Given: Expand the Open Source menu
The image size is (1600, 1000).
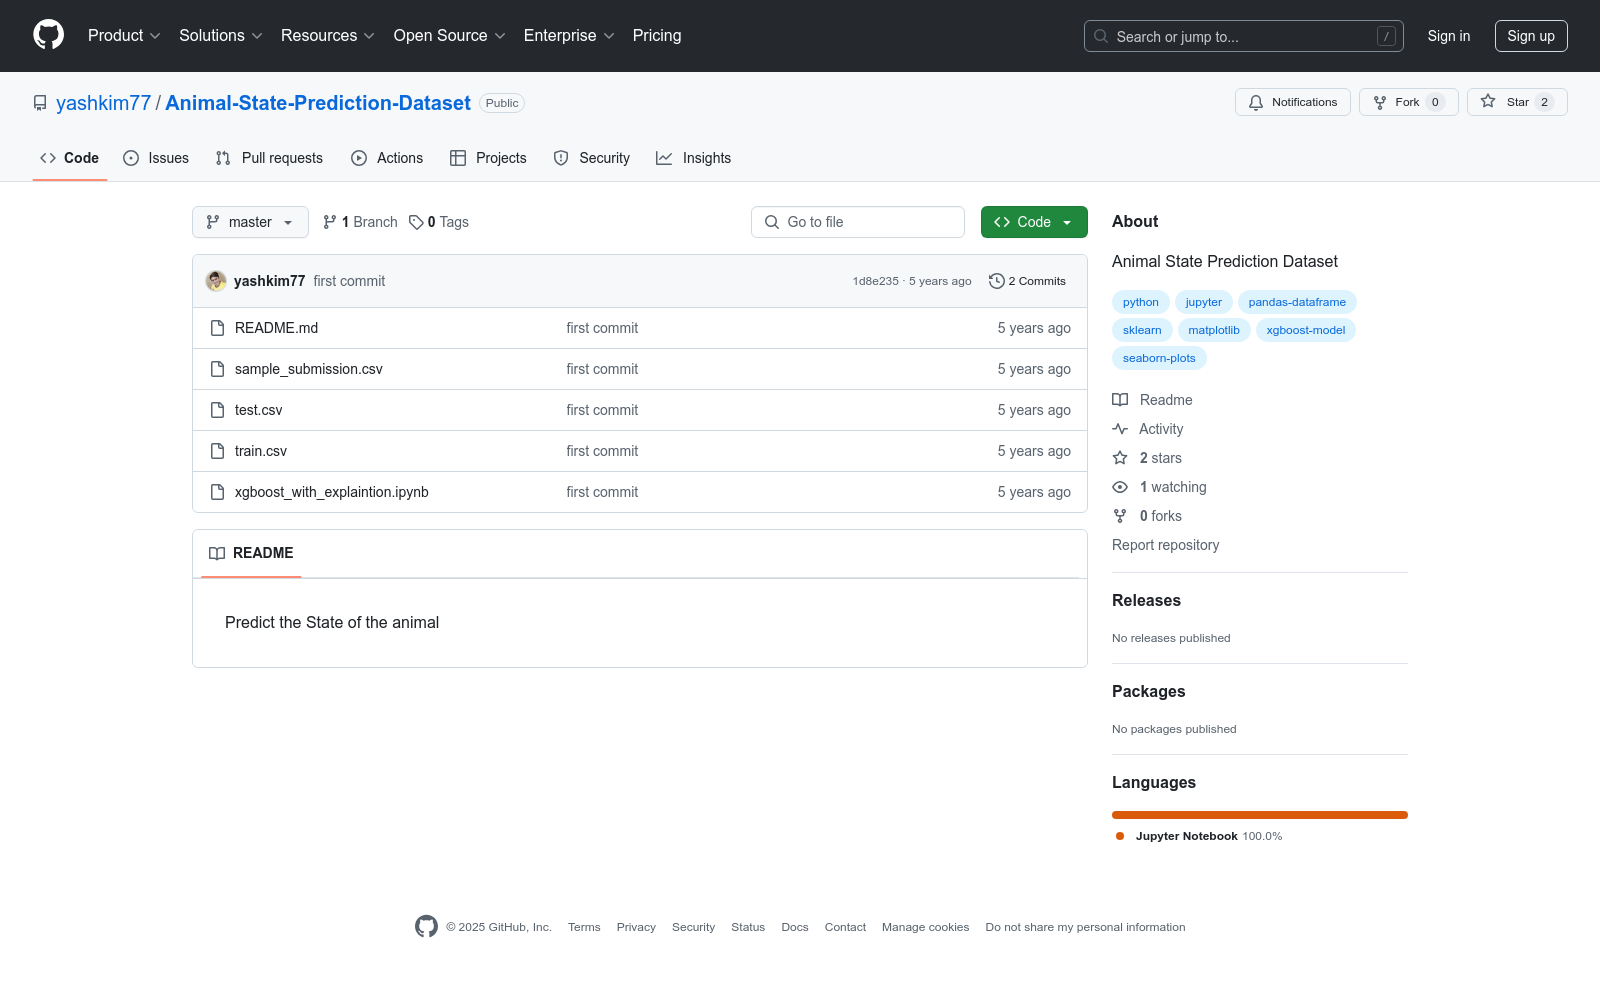Looking at the screenshot, I should pyautogui.click(x=450, y=36).
